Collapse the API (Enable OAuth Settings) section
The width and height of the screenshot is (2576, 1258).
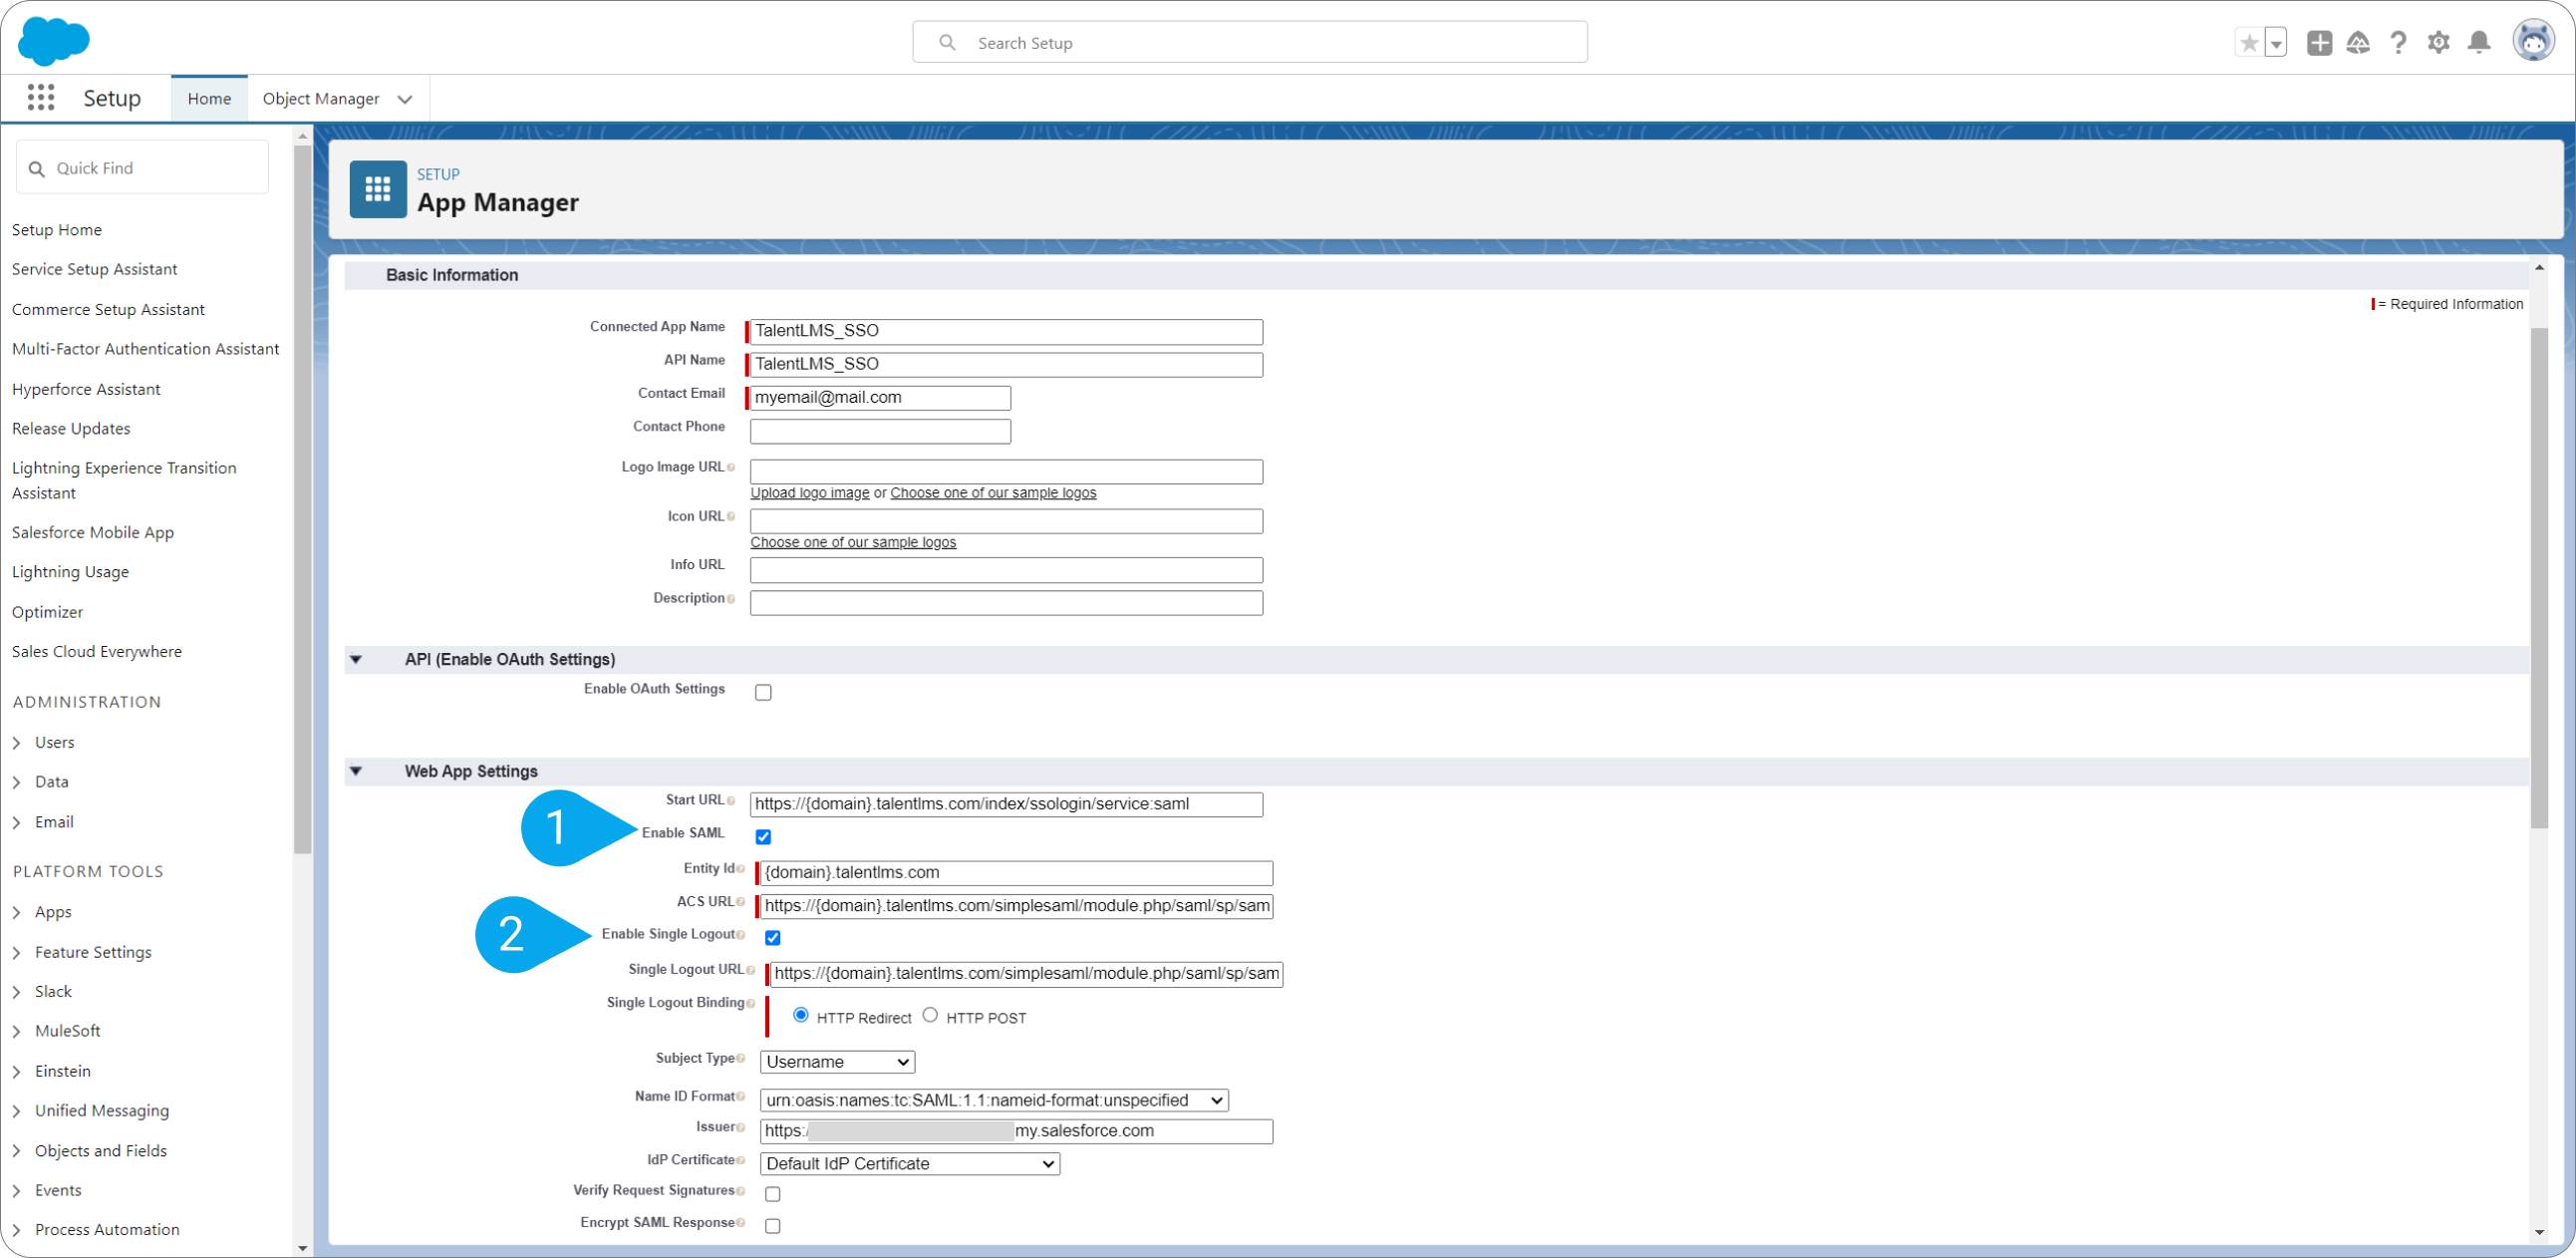tap(356, 660)
